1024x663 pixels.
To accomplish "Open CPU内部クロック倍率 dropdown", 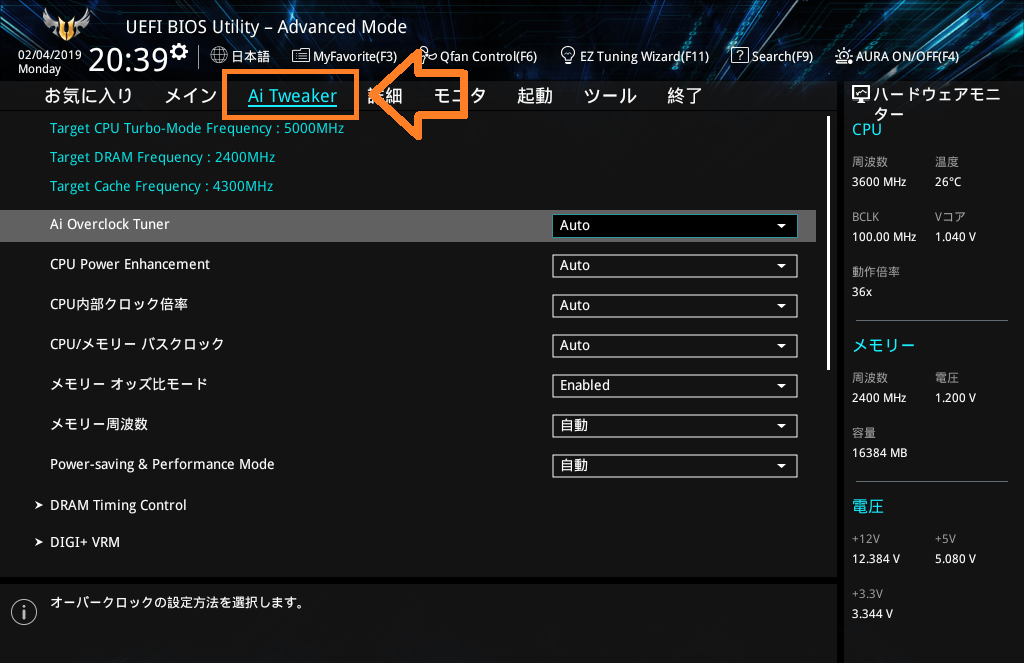I will tap(675, 306).
